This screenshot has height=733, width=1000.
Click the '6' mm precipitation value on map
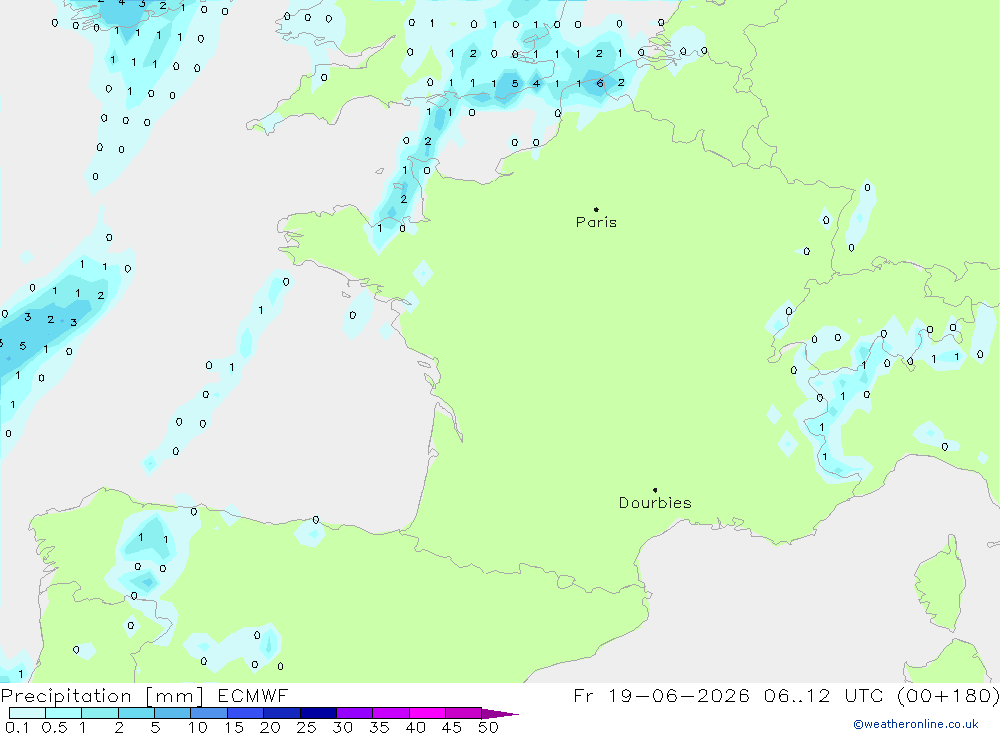[599, 83]
